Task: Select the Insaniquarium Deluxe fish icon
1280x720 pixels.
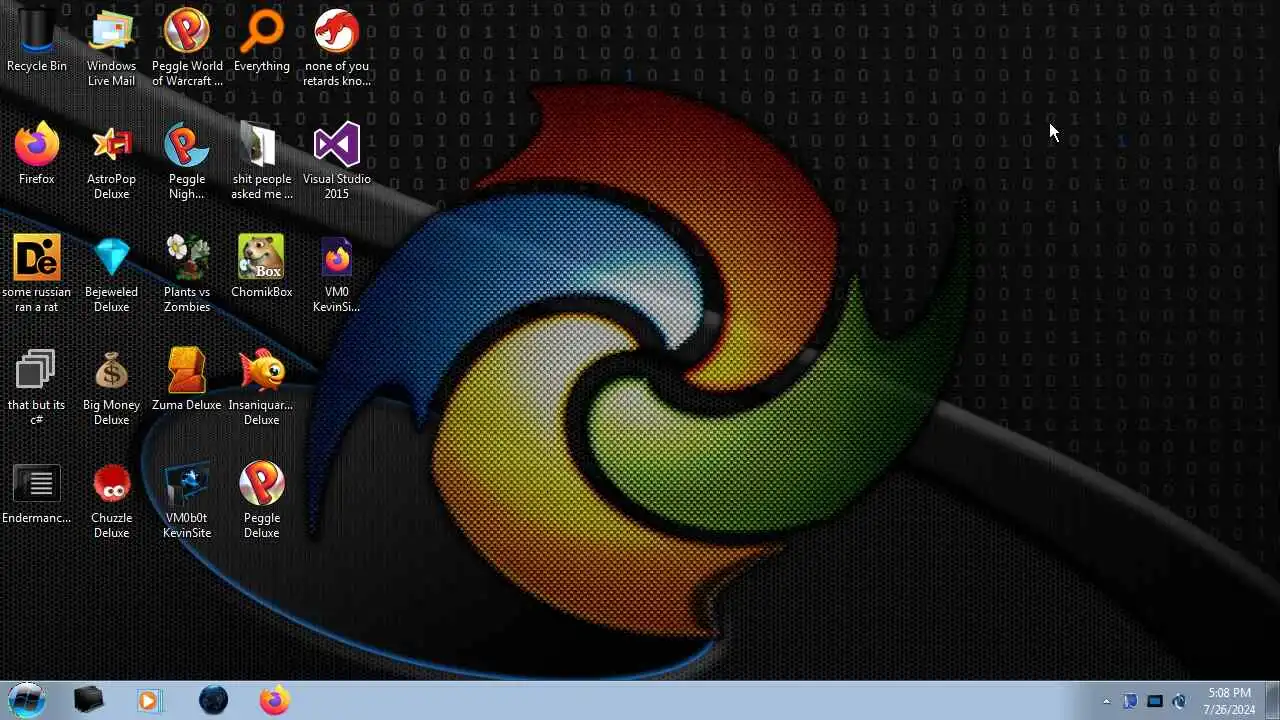Action: click(262, 388)
